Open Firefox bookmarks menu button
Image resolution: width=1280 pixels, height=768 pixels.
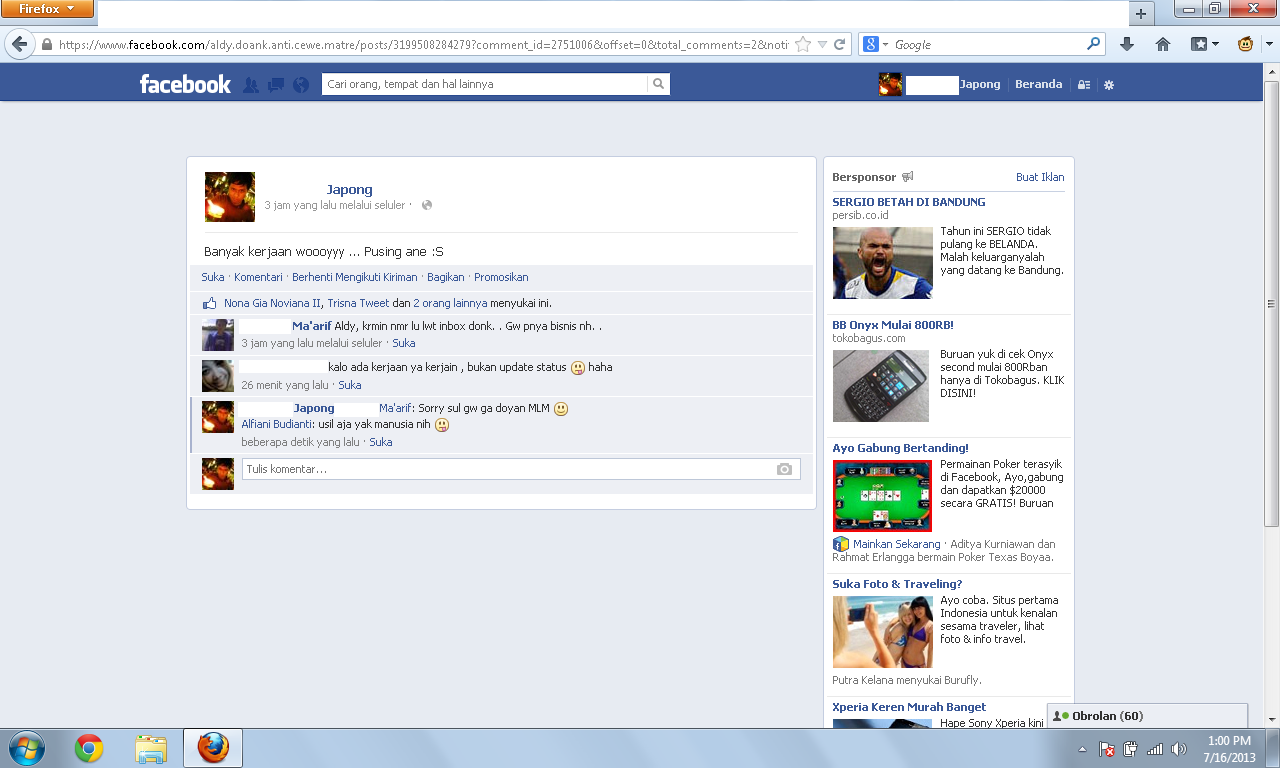coord(1205,44)
